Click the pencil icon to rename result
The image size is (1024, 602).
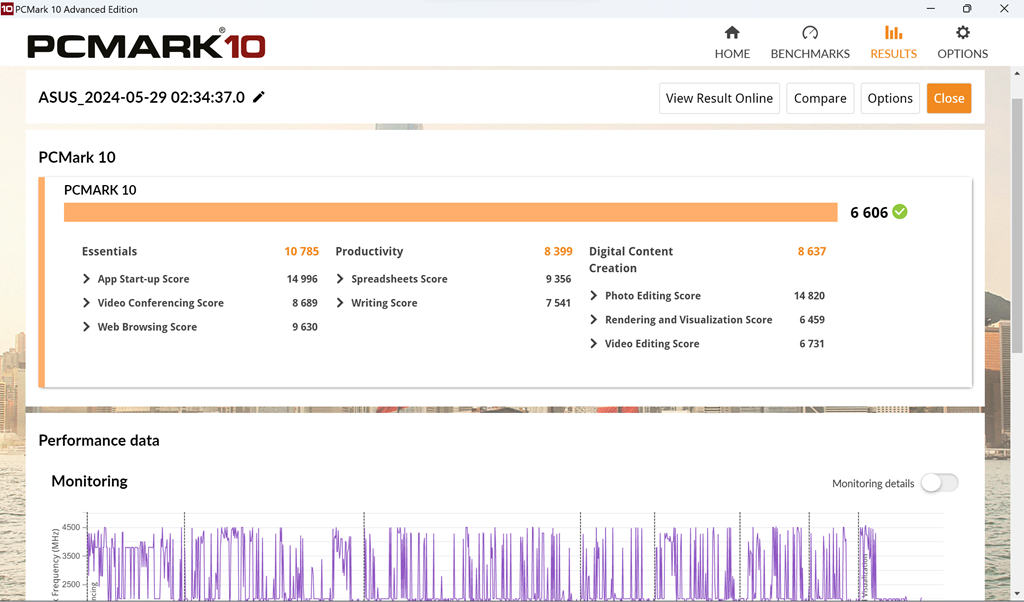(259, 97)
